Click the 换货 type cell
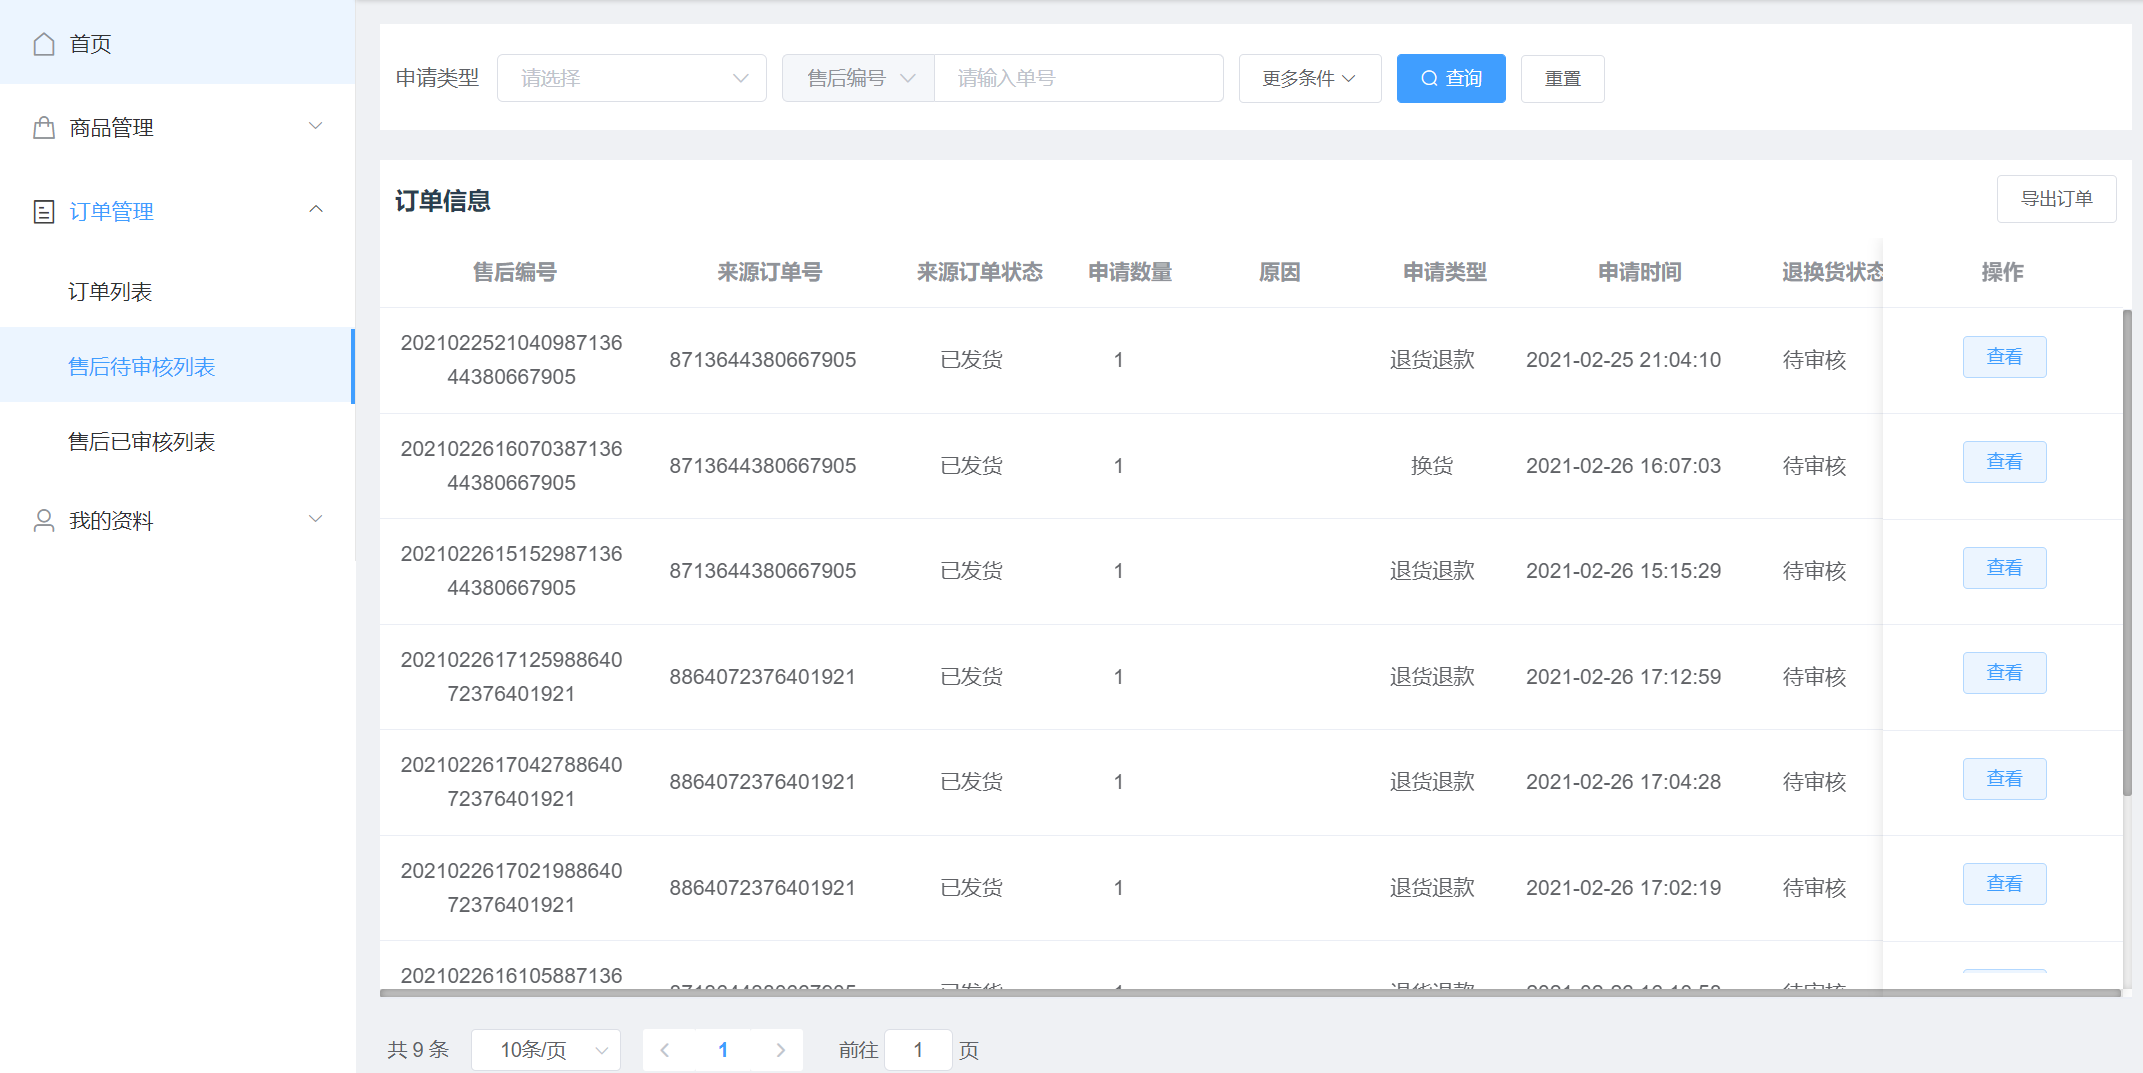The width and height of the screenshot is (2143, 1073). point(1432,466)
